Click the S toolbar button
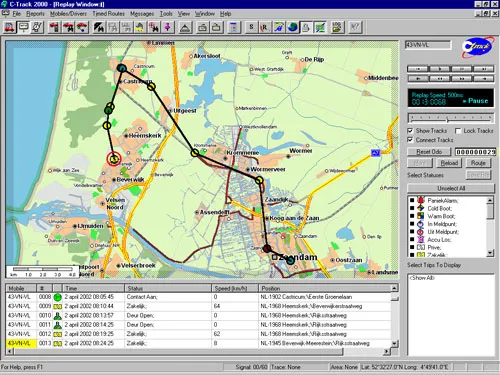This screenshot has width=500, height=375. pyautogui.click(x=251, y=27)
